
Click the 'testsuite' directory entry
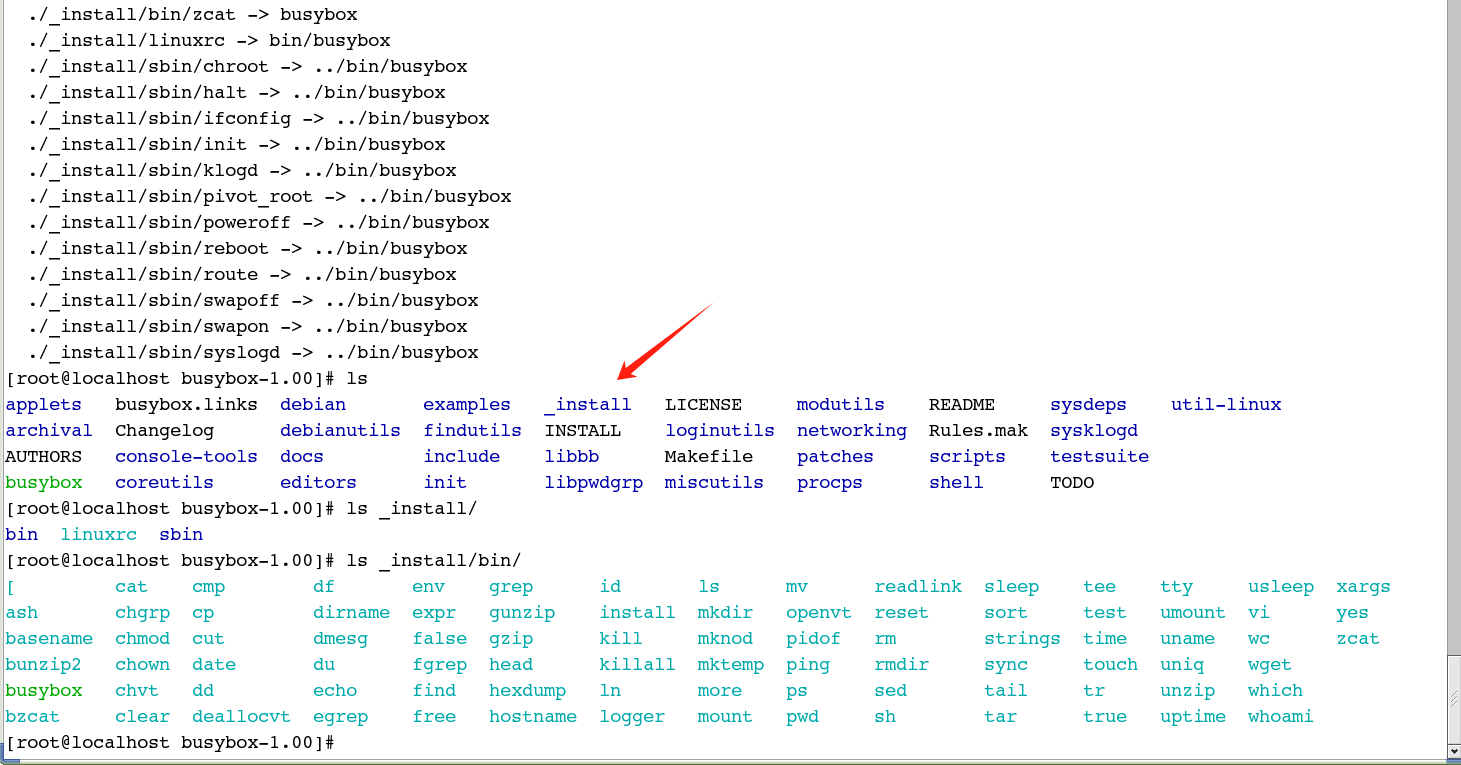1099,457
